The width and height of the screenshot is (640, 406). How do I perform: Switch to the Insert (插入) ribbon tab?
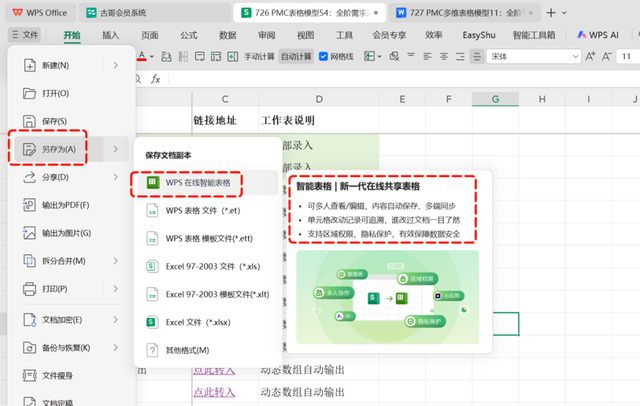click(x=111, y=35)
